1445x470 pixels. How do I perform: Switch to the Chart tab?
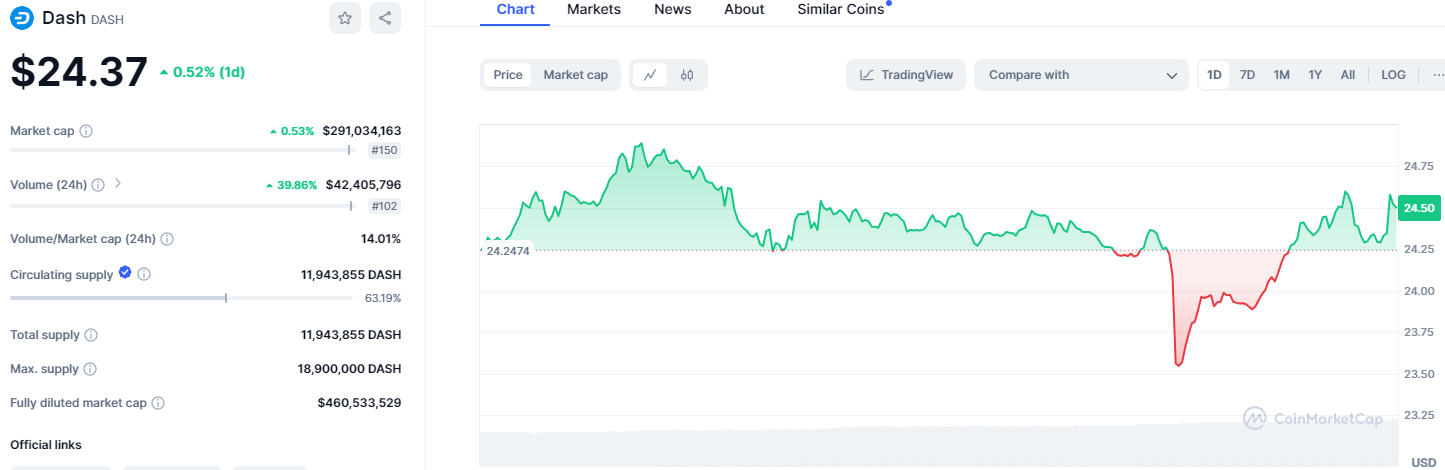coord(515,9)
